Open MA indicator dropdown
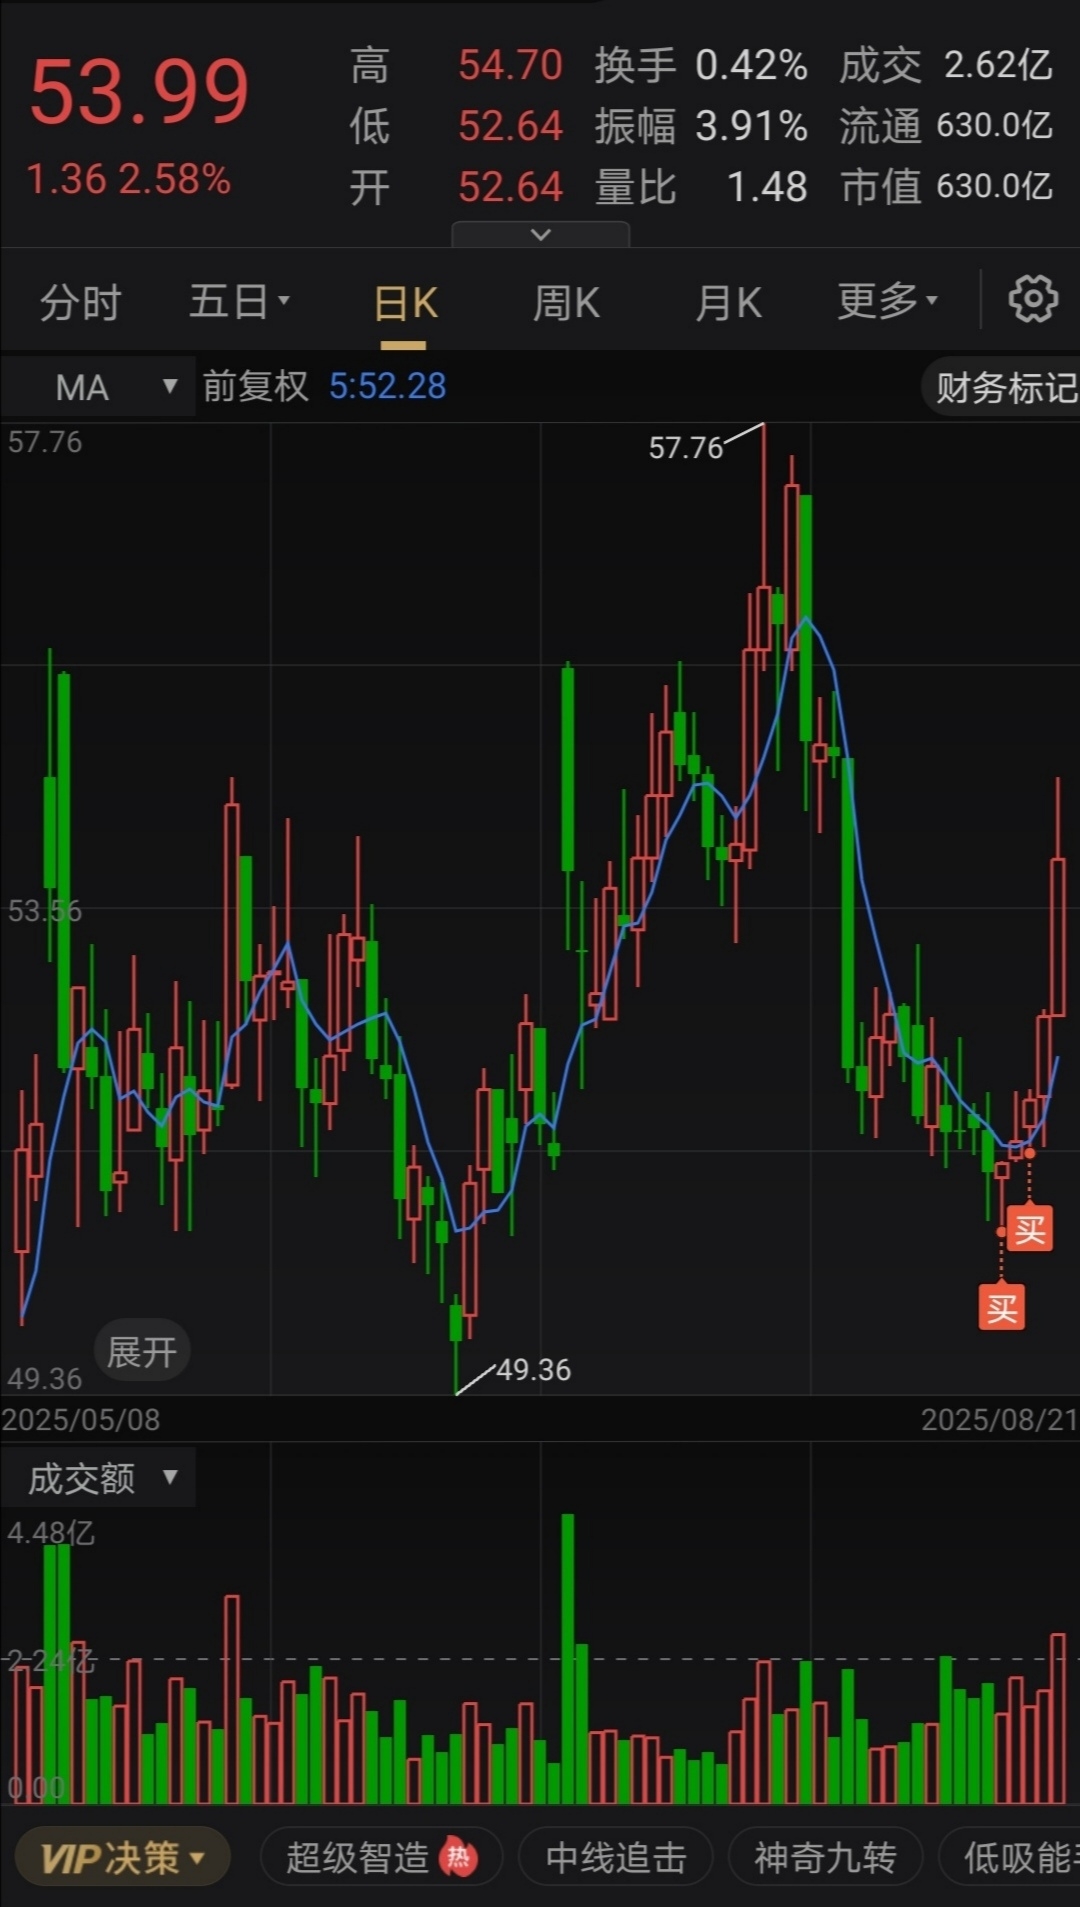1080x1907 pixels. [x=98, y=387]
